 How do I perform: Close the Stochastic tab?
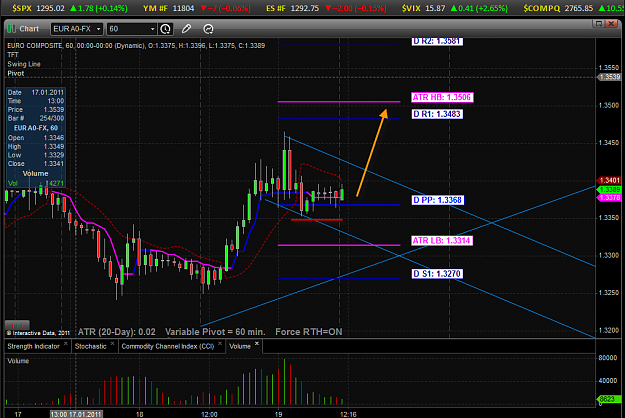(x=112, y=343)
